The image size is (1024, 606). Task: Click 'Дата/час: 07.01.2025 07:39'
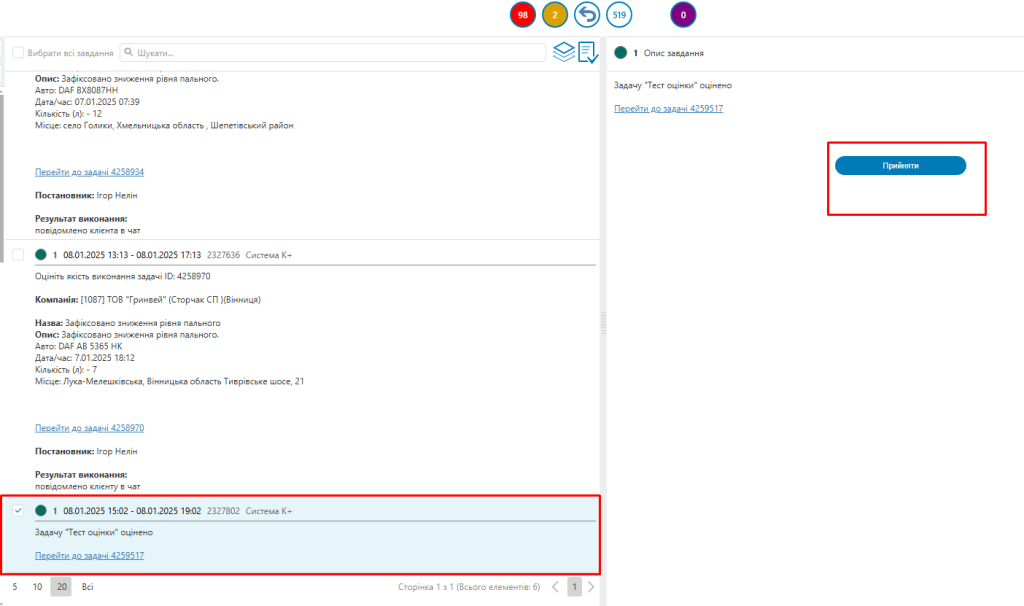(x=87, y=102)
